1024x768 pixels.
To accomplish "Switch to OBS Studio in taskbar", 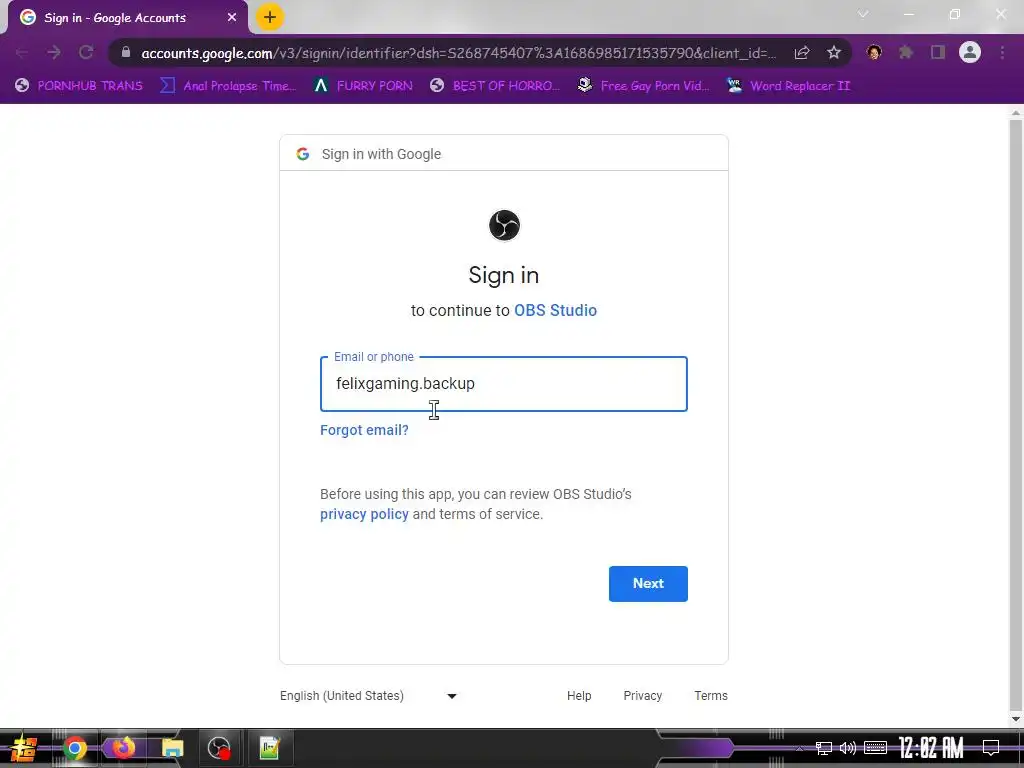I will (219, 748).
